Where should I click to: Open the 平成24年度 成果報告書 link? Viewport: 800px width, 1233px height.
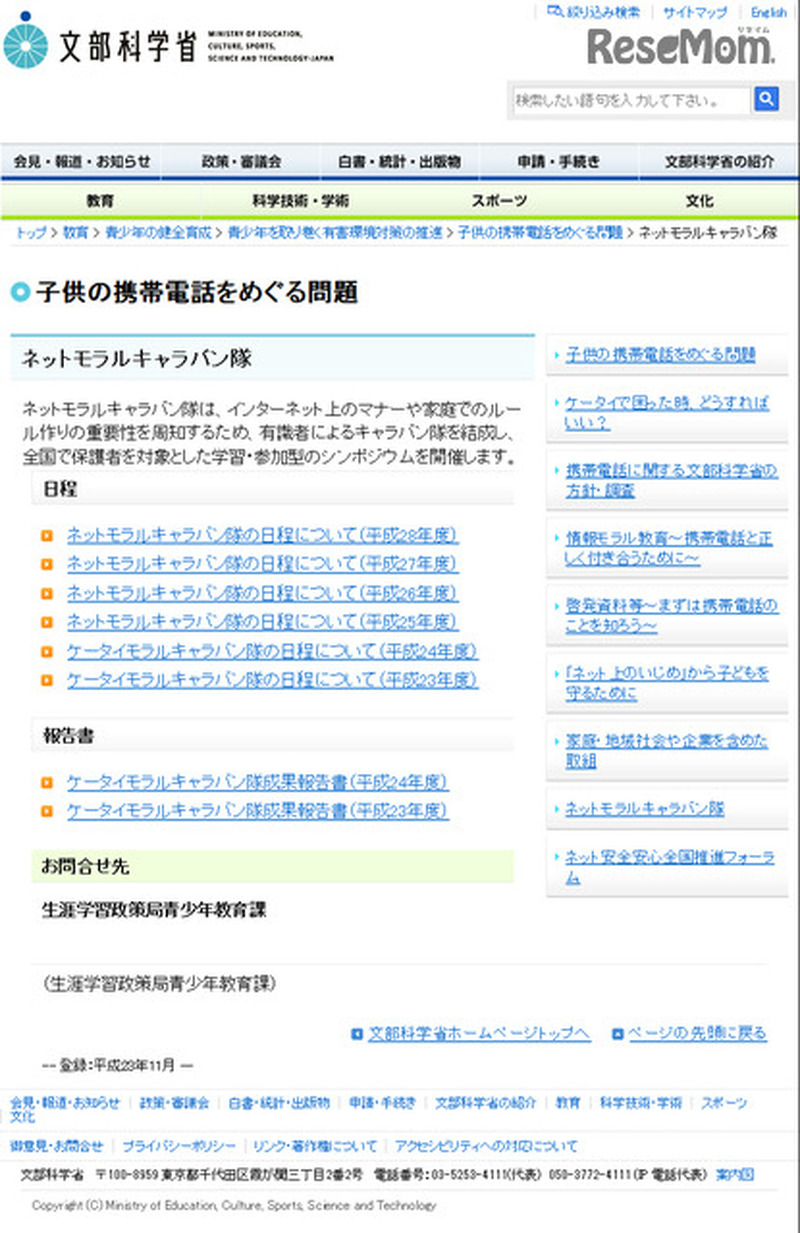coord(257,782)
